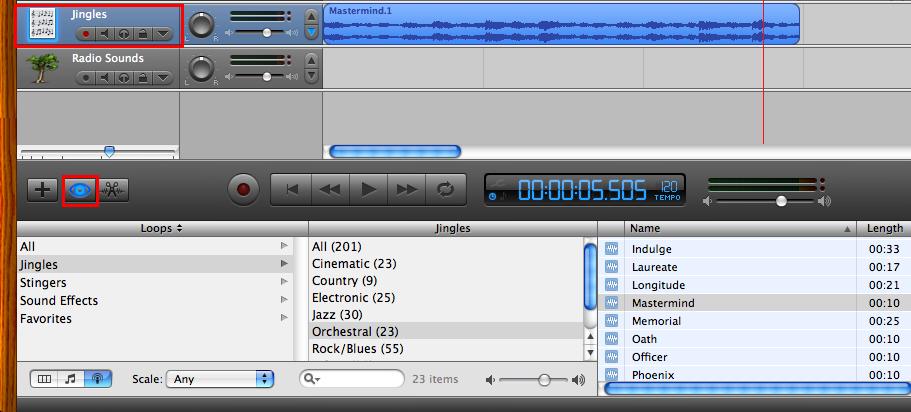911x412 pixels.
Task: Click the horizontal timeline scrollbar
Action: click(x=395, y=152)
